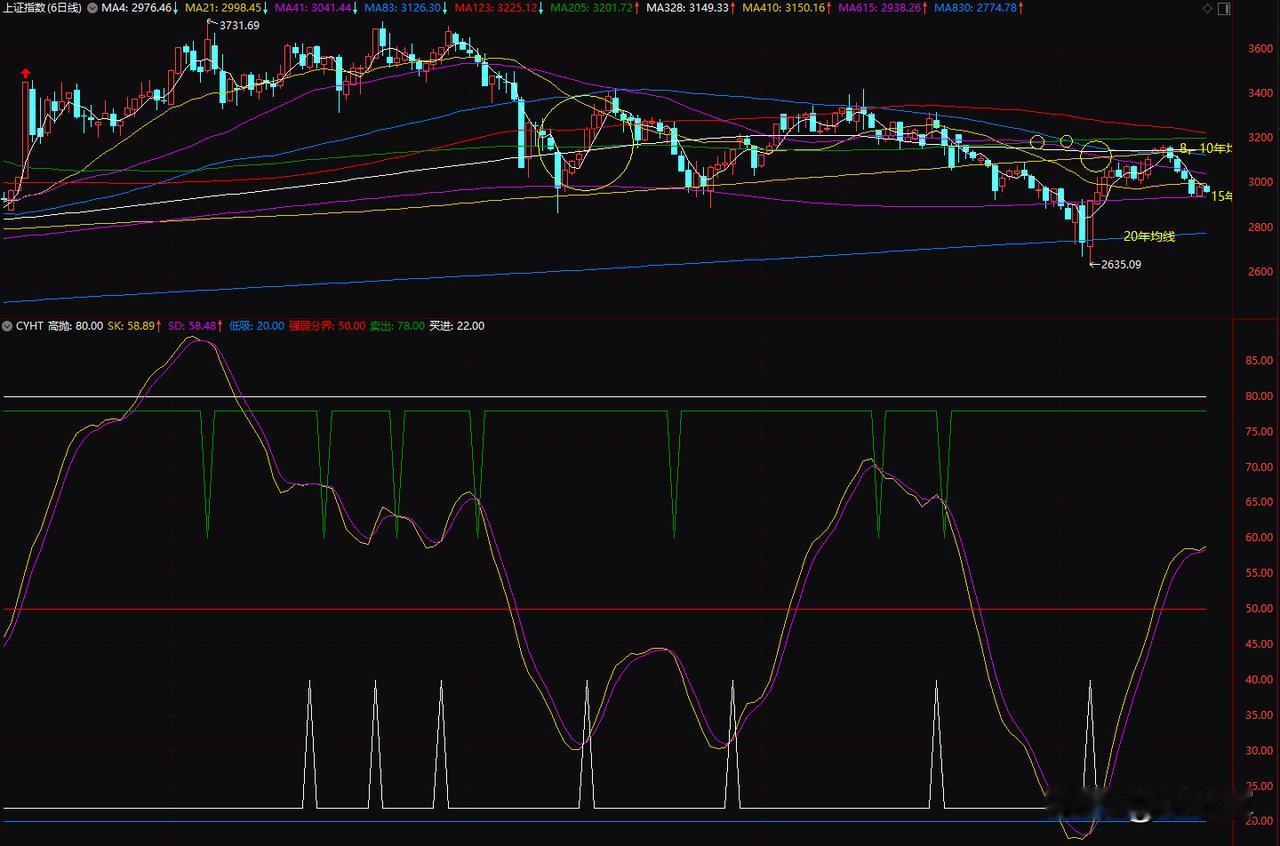Click the diamond icon at top right

1208,8
